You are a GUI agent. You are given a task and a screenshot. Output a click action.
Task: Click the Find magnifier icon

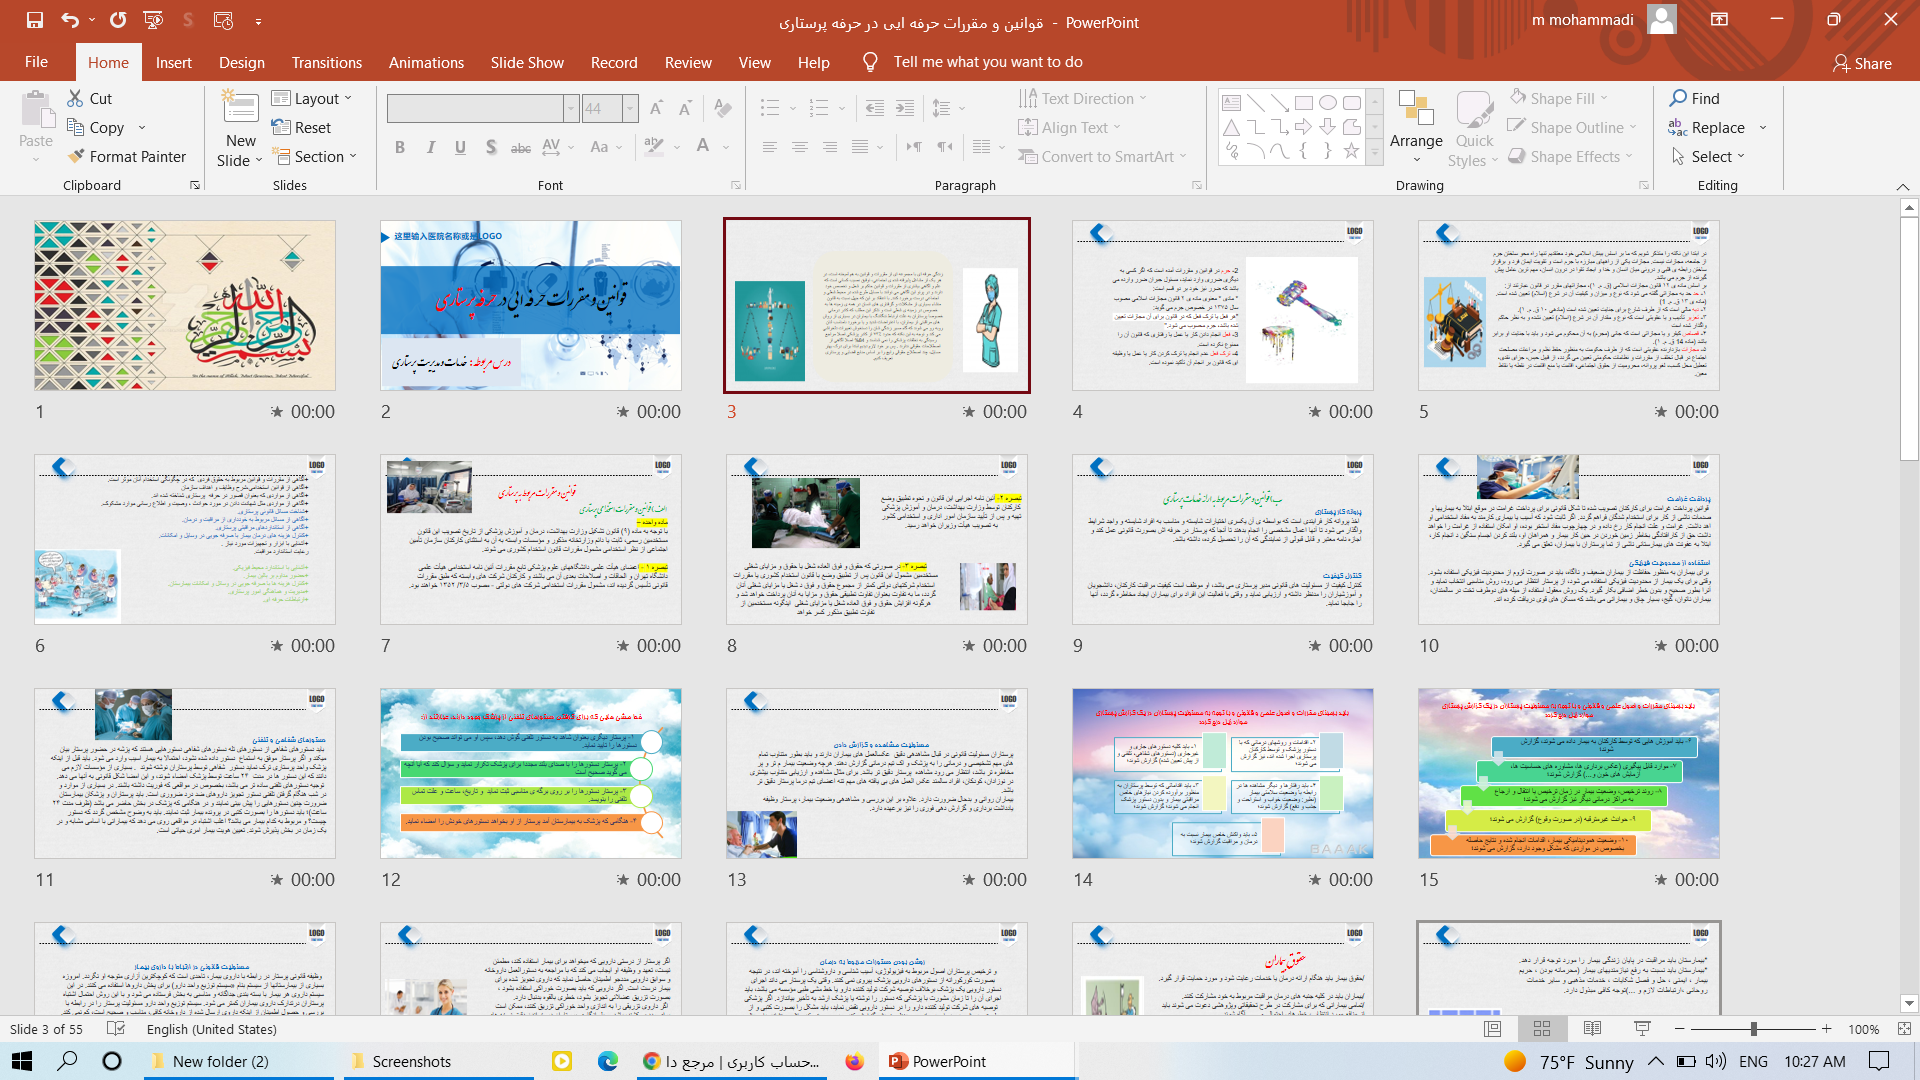point(1679,98)
